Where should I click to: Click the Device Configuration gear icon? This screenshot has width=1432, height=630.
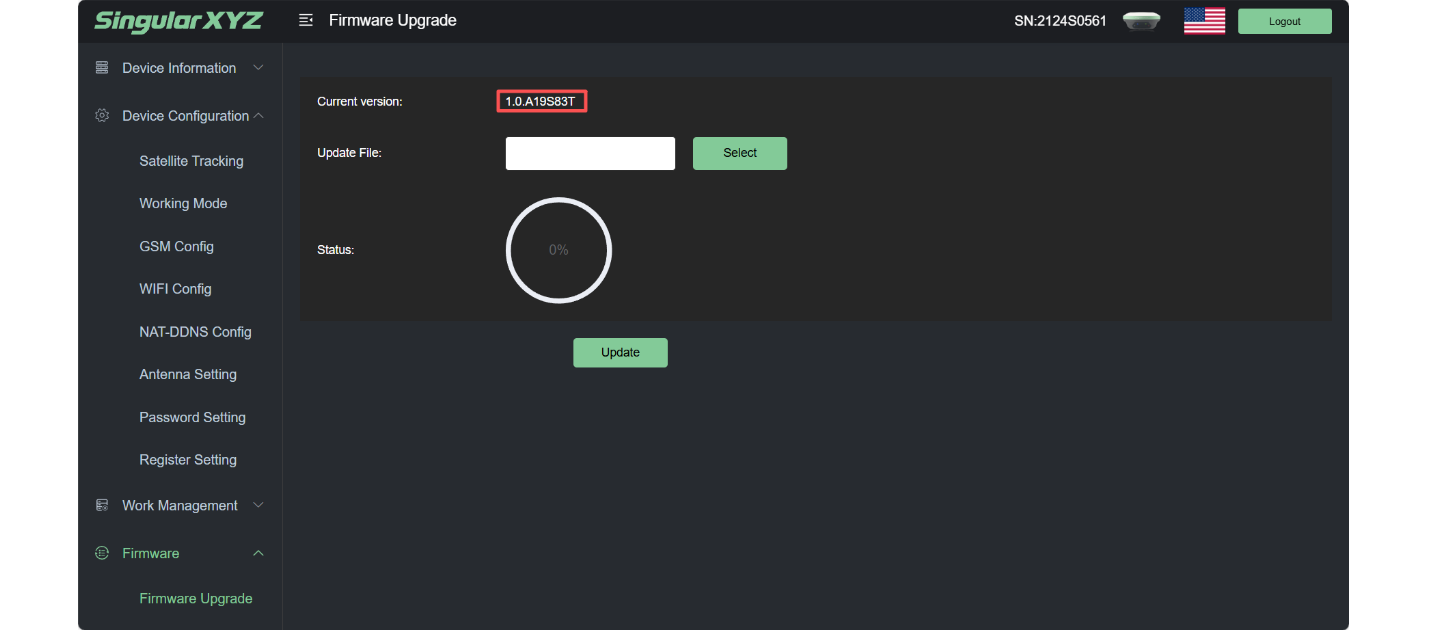[101, 116]
